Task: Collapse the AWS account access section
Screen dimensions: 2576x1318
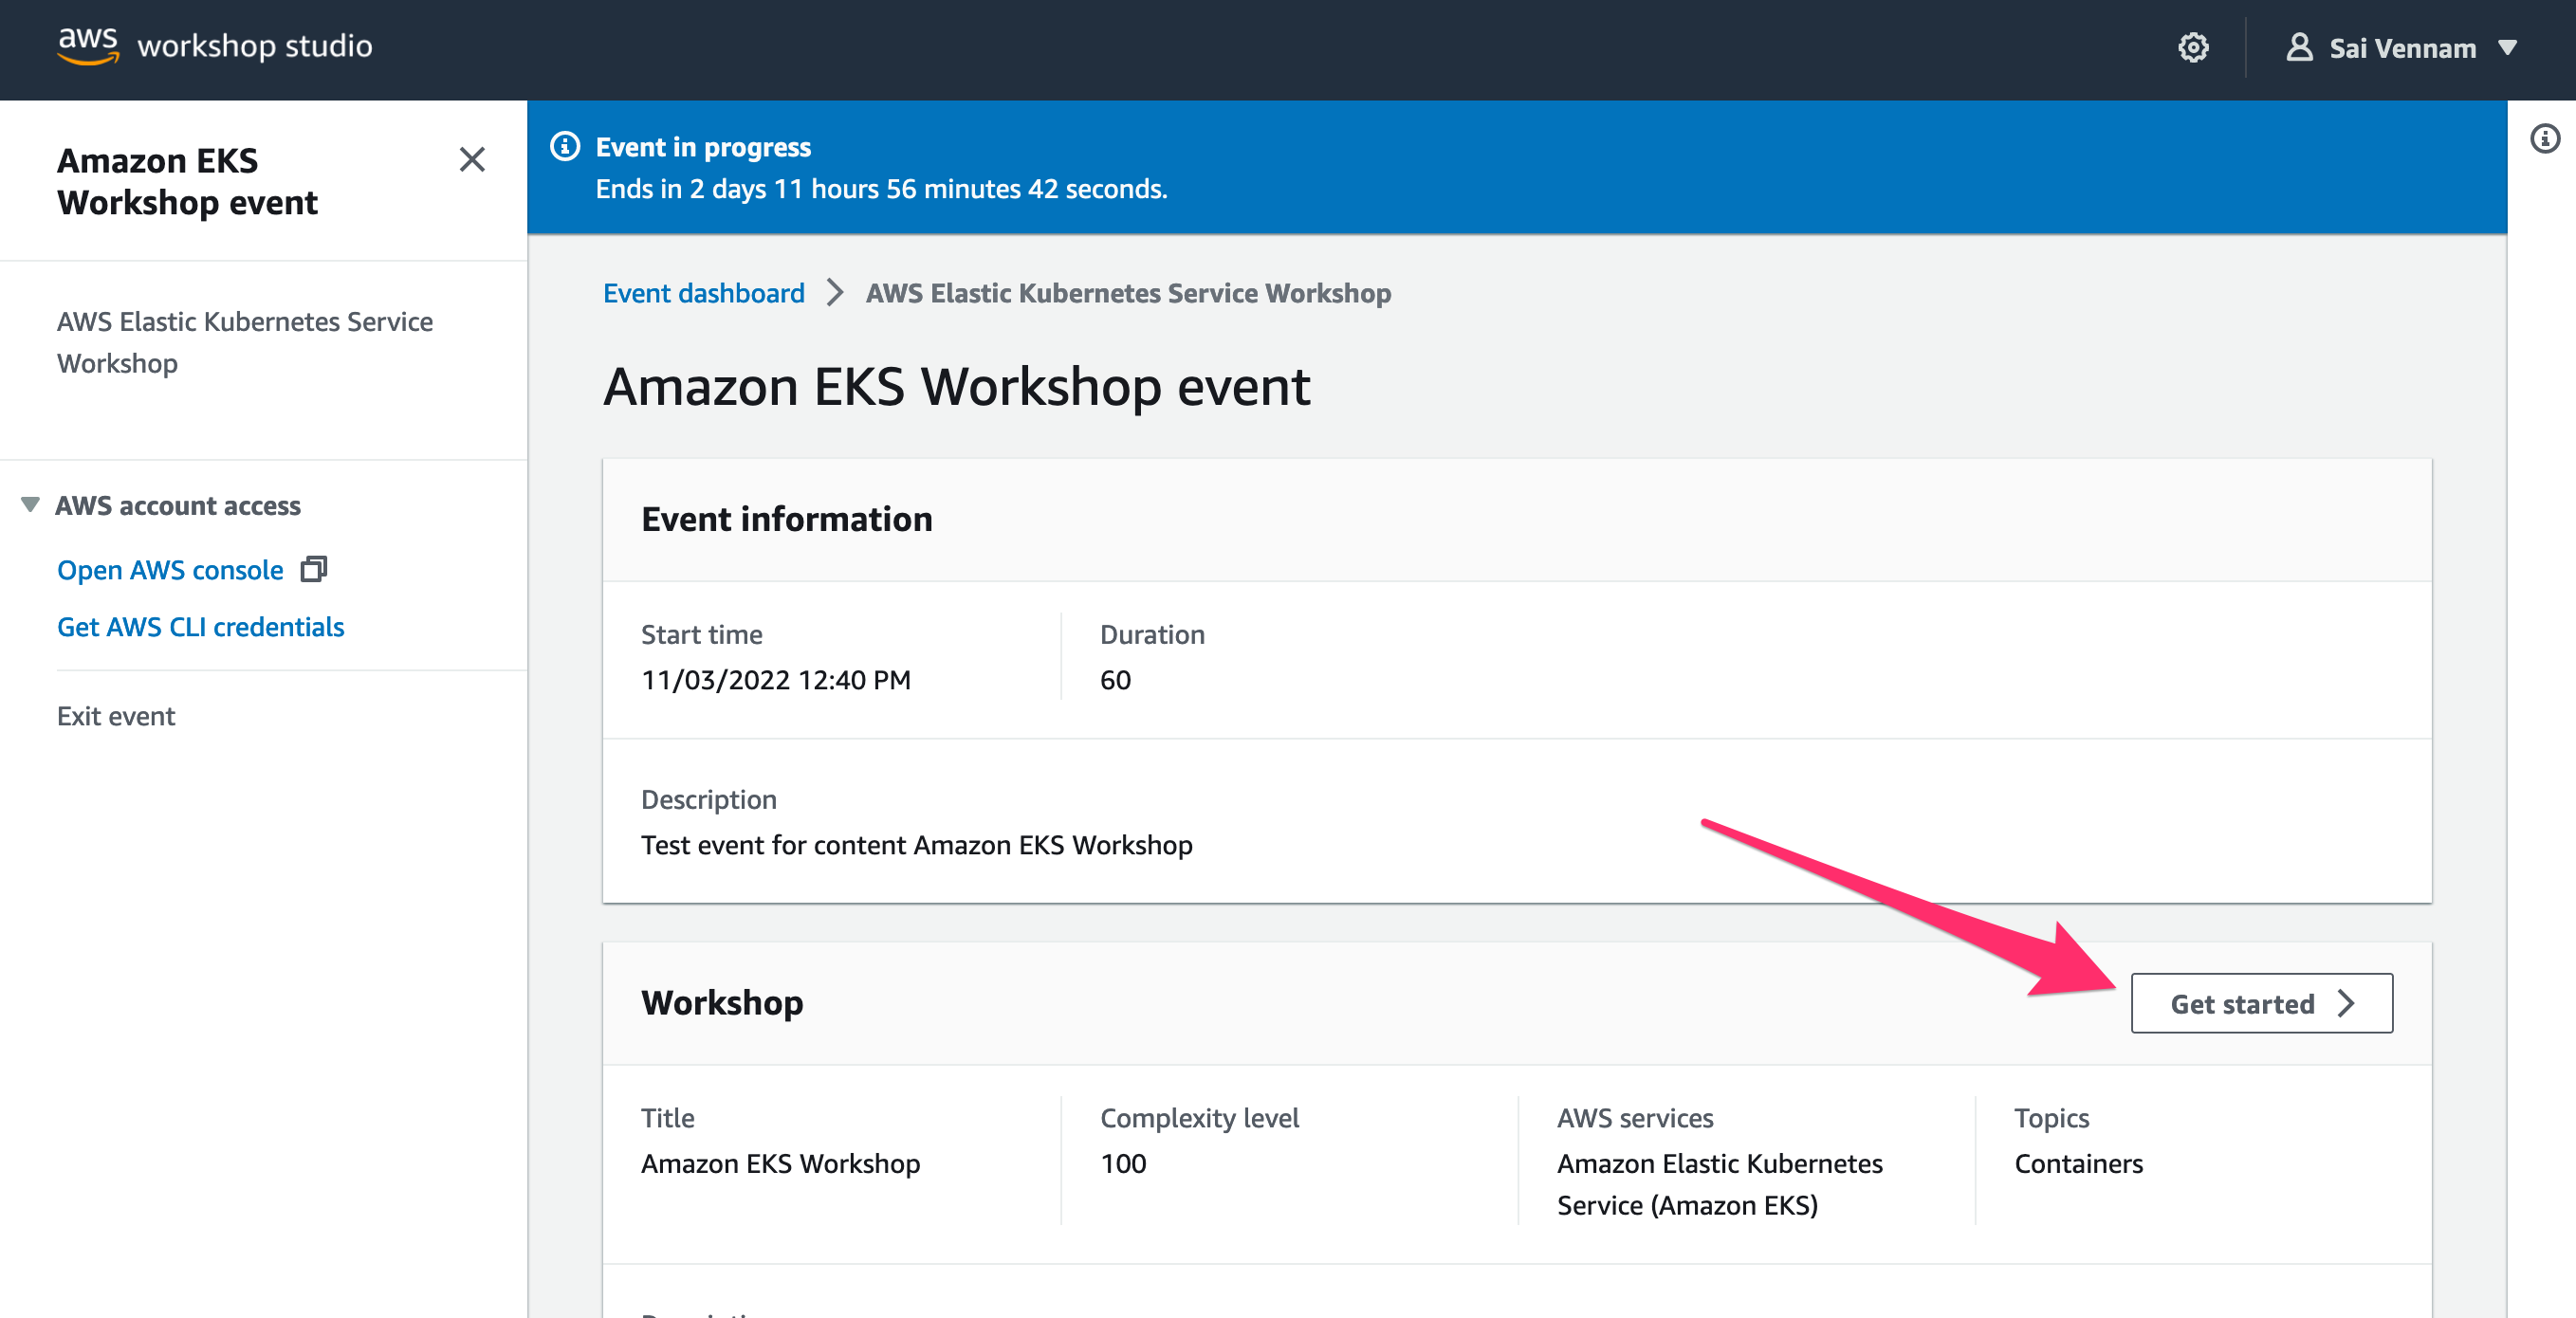Action: pos(31,505)
